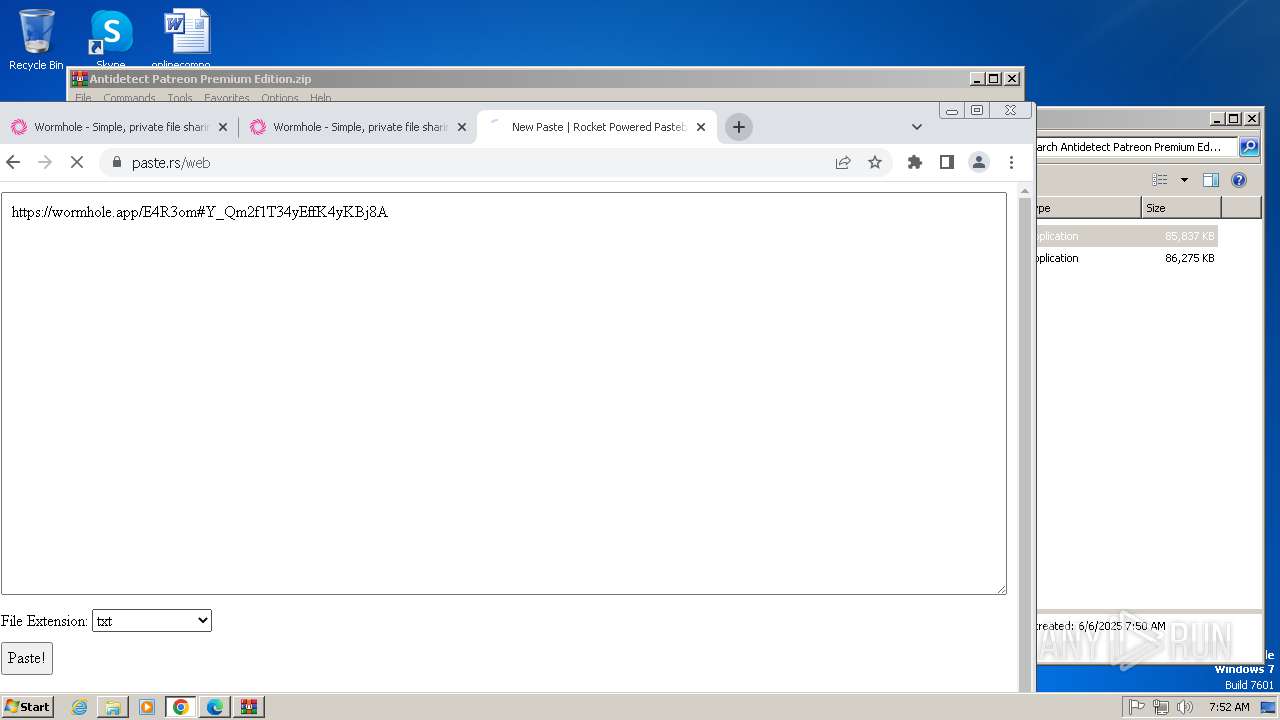Open WinRAR File menu
1280x720 pixels.
(83, 98)
